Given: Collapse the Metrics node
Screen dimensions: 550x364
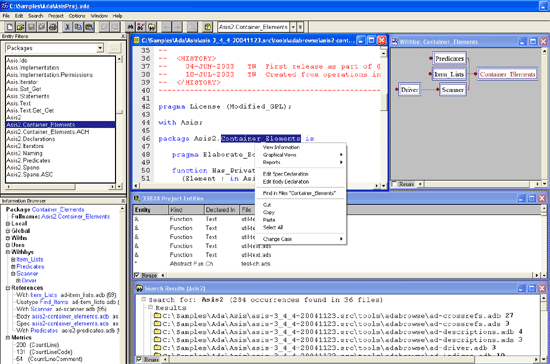Looking at the screenshot, I should coord(8,338).
